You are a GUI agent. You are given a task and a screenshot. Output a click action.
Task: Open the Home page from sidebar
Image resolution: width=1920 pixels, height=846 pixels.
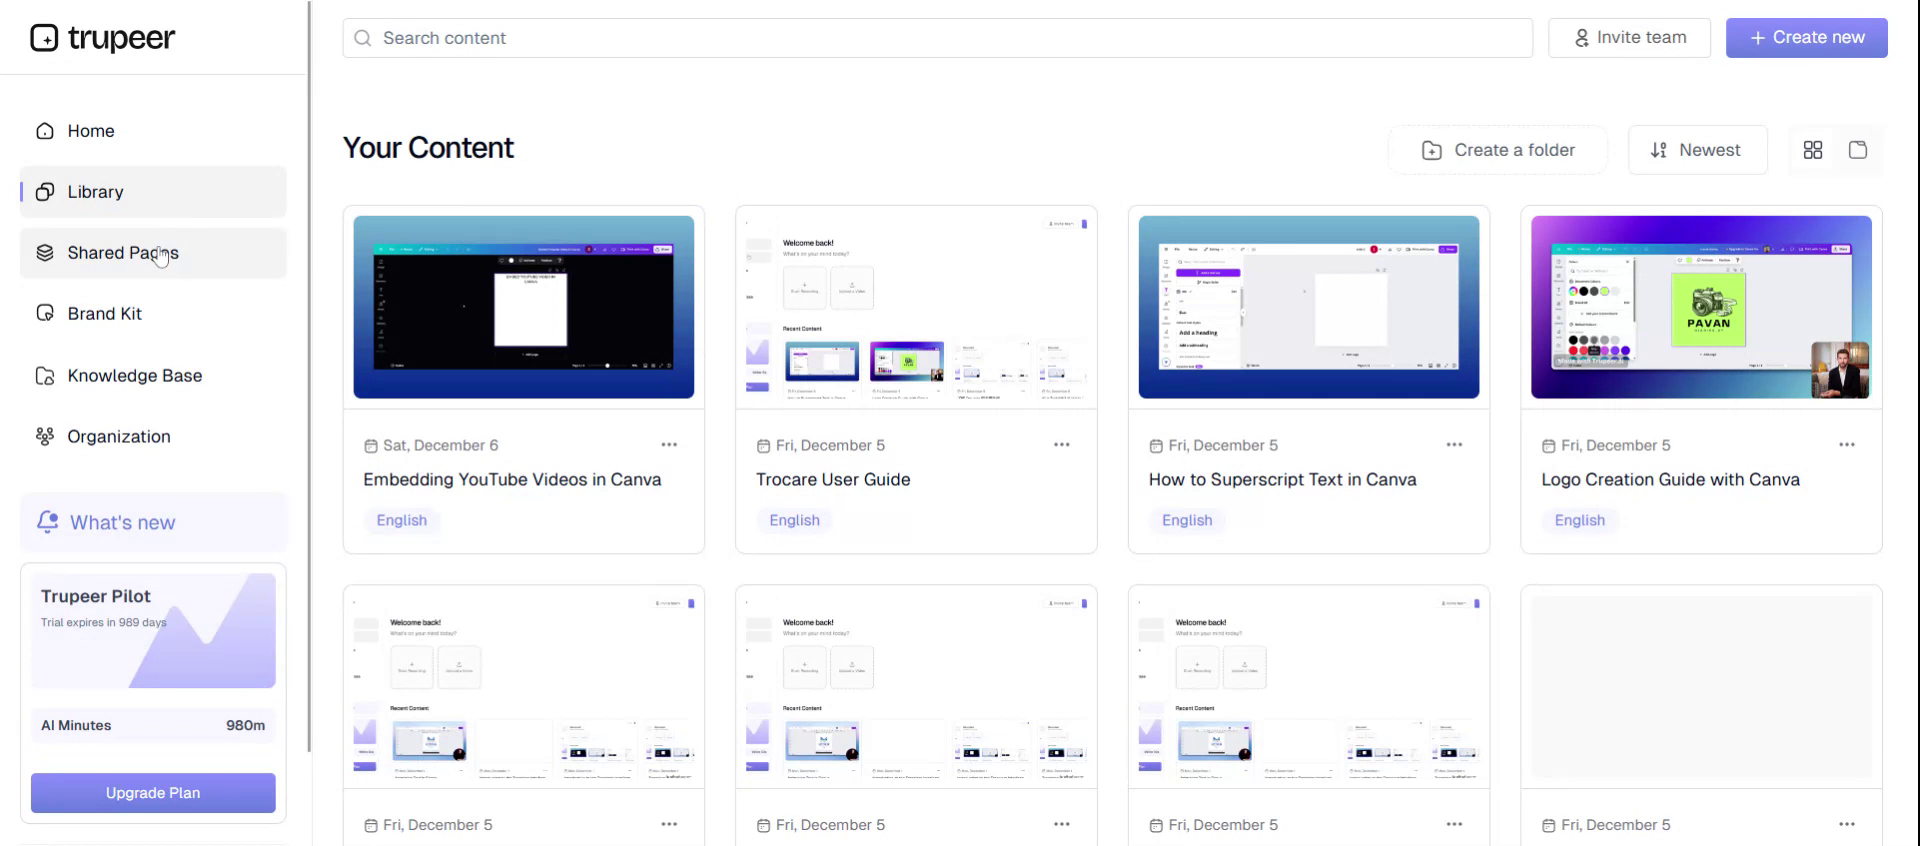(153, 131)
